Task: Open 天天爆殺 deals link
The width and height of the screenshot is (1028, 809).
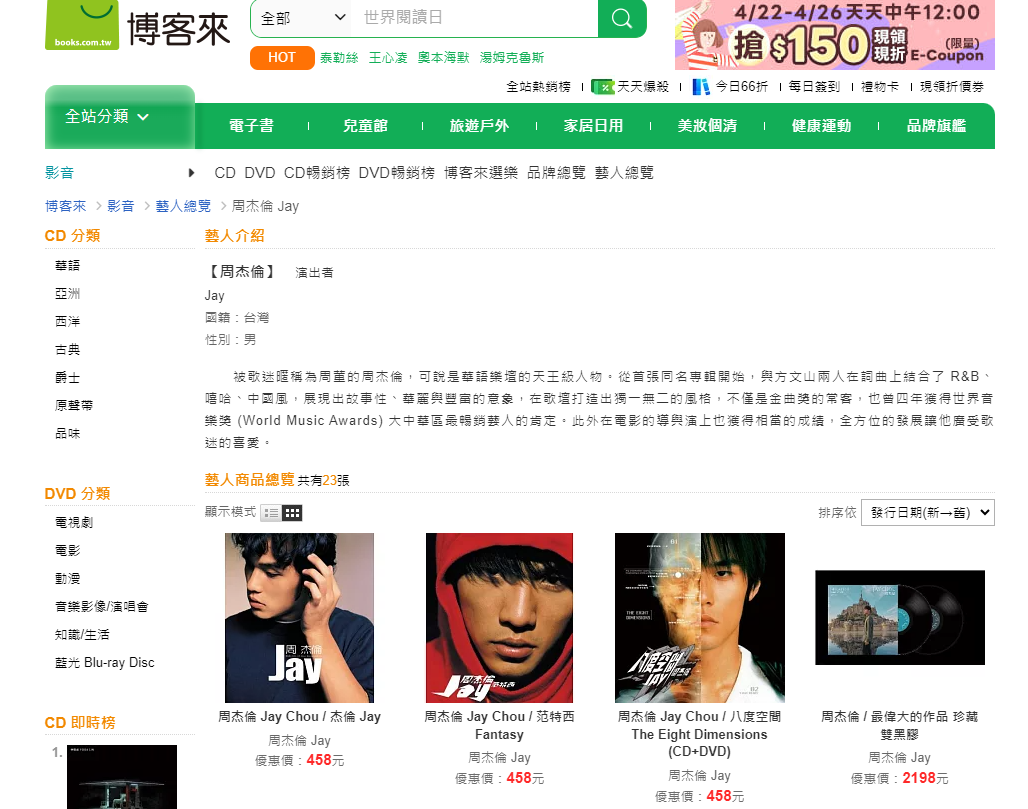Action: click(x=642, y=87)
